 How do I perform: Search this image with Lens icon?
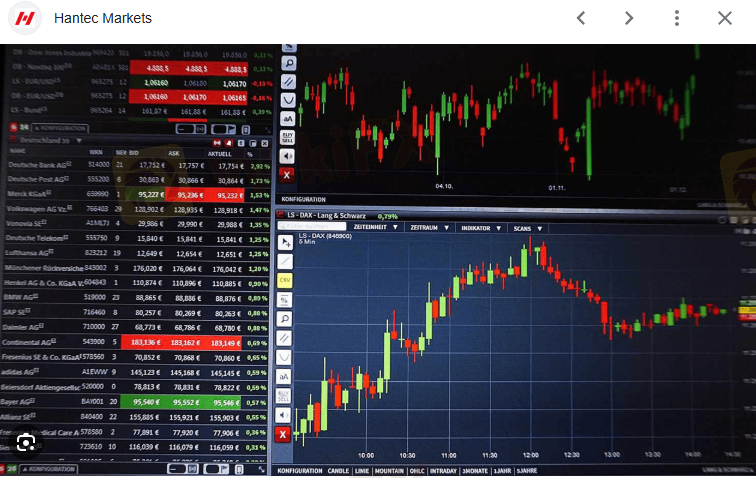pyautogui.click(x=26, y=442)
